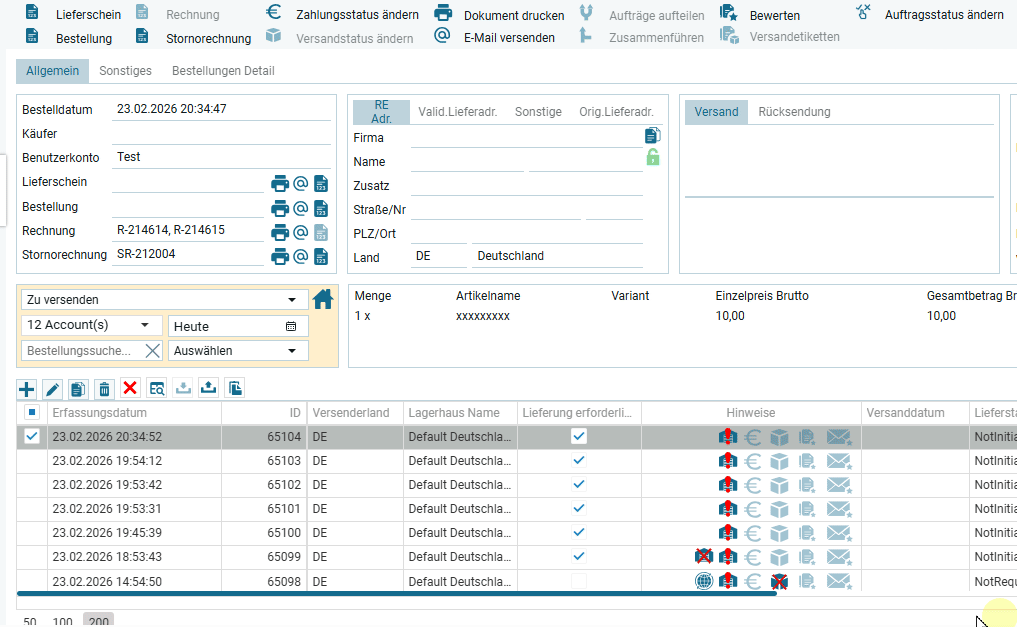Click the E-Mail versenden button
1017x627 pixels.
508,38
